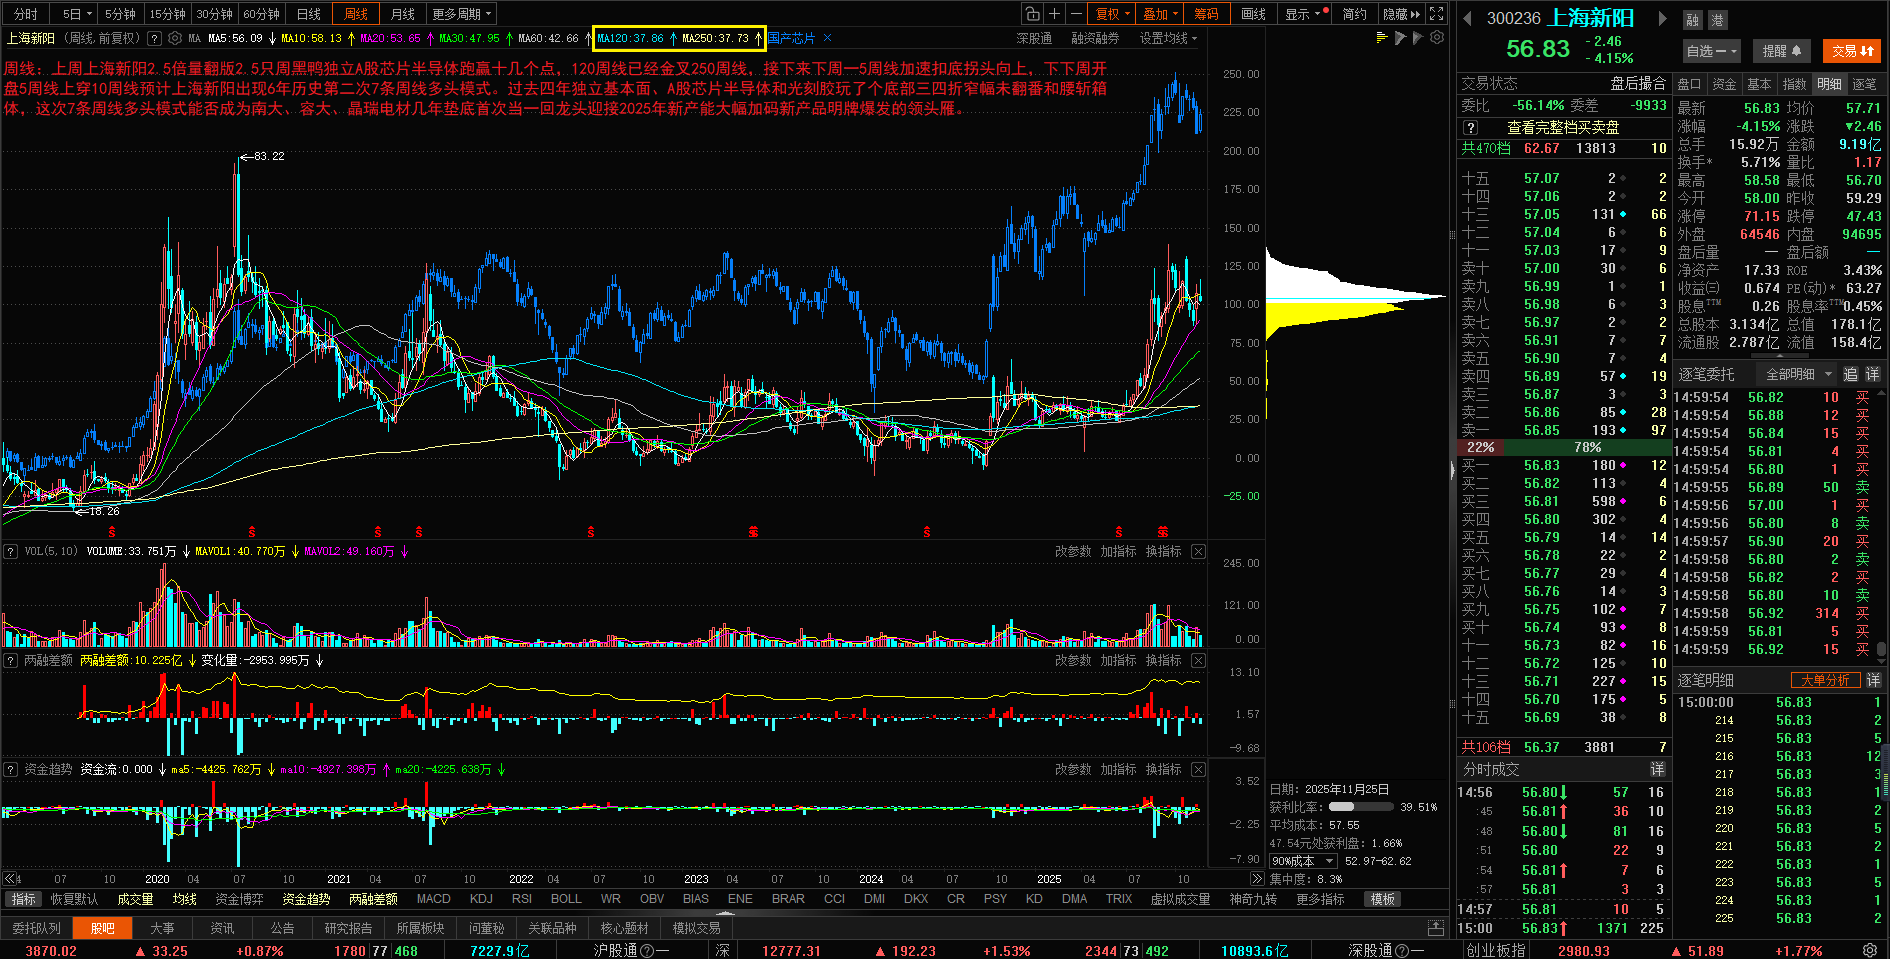Zoom in chart with plus icon

[x=1054, y=13]
